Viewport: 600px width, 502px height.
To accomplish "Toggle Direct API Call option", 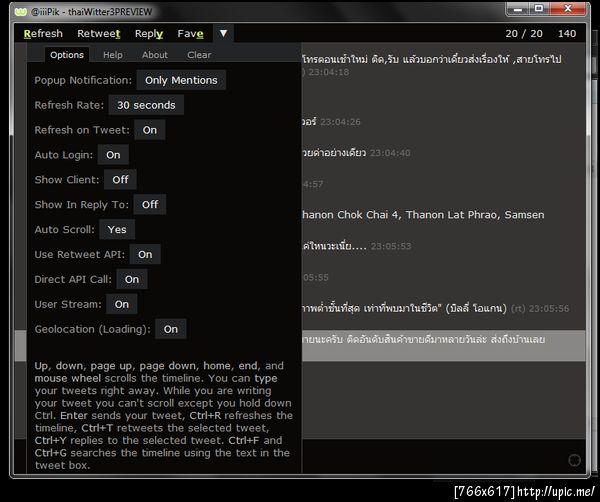I will click(x=132, y=279).
